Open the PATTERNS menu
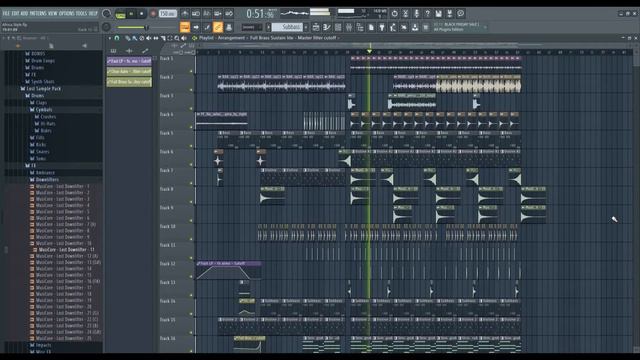 pyautogui.click(x=38, y=13)
